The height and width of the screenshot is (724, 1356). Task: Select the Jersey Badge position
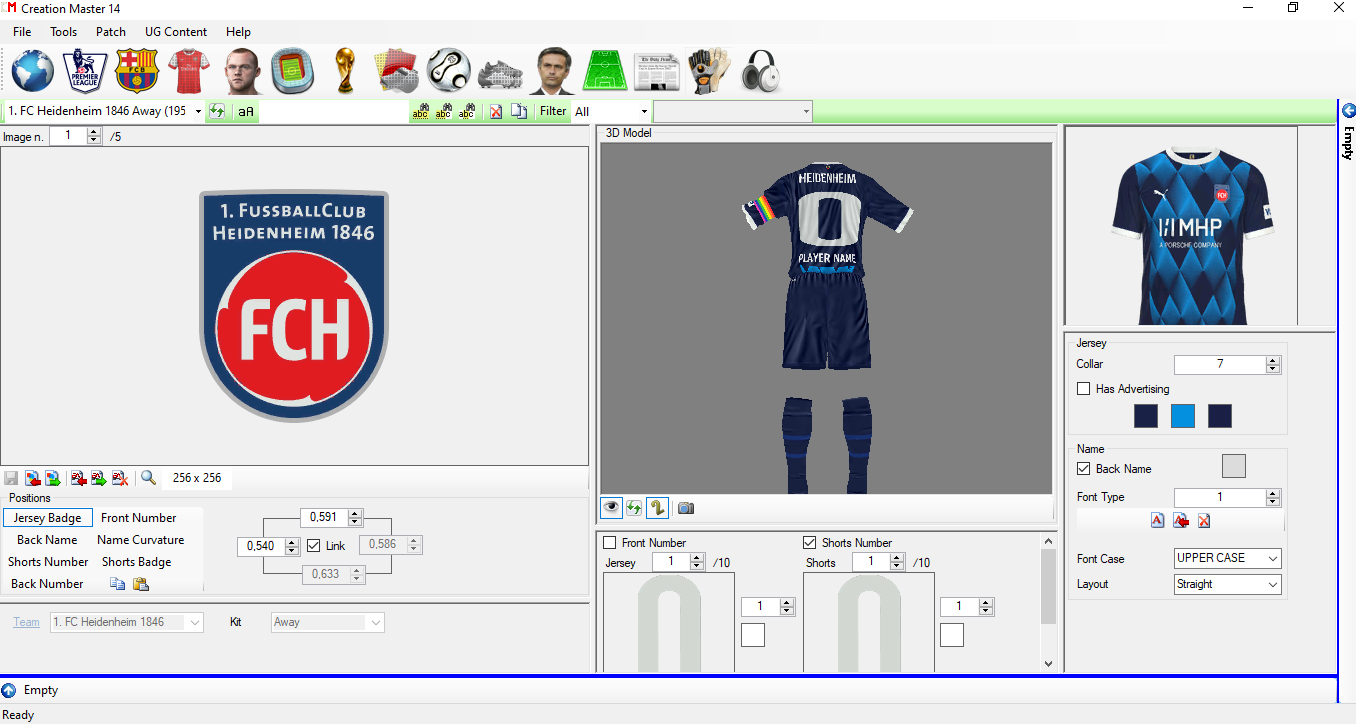point(48,518)
